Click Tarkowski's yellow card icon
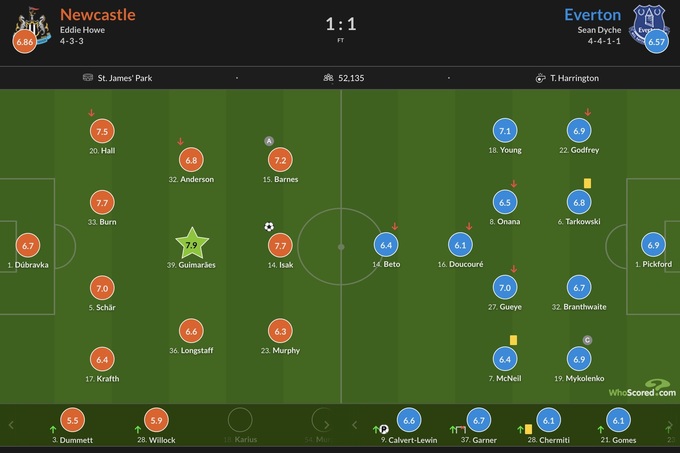 coord(587,183)
